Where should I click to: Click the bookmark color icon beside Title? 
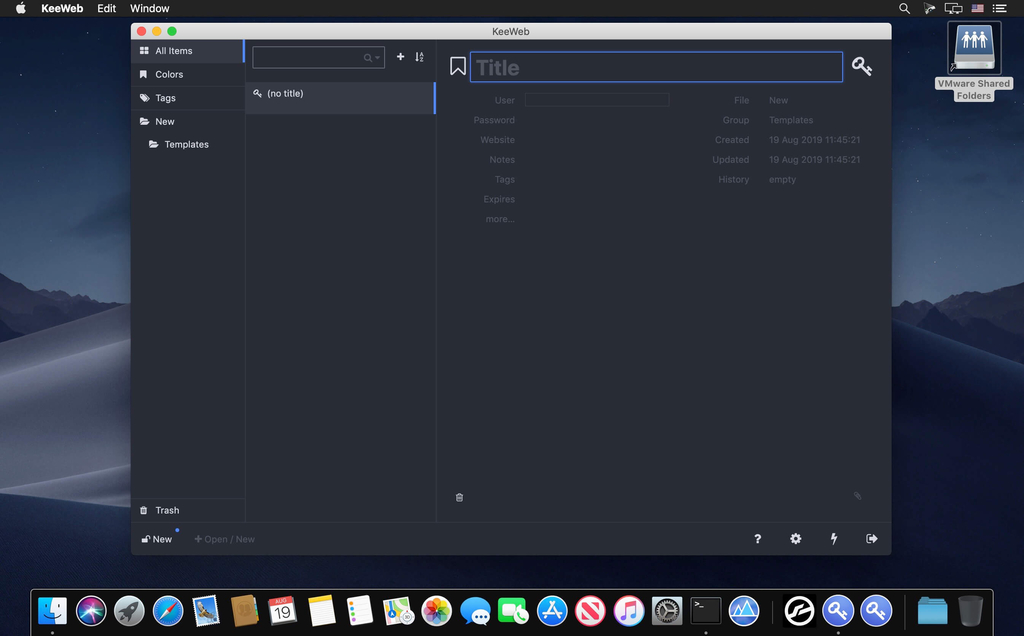pos(458,67)
